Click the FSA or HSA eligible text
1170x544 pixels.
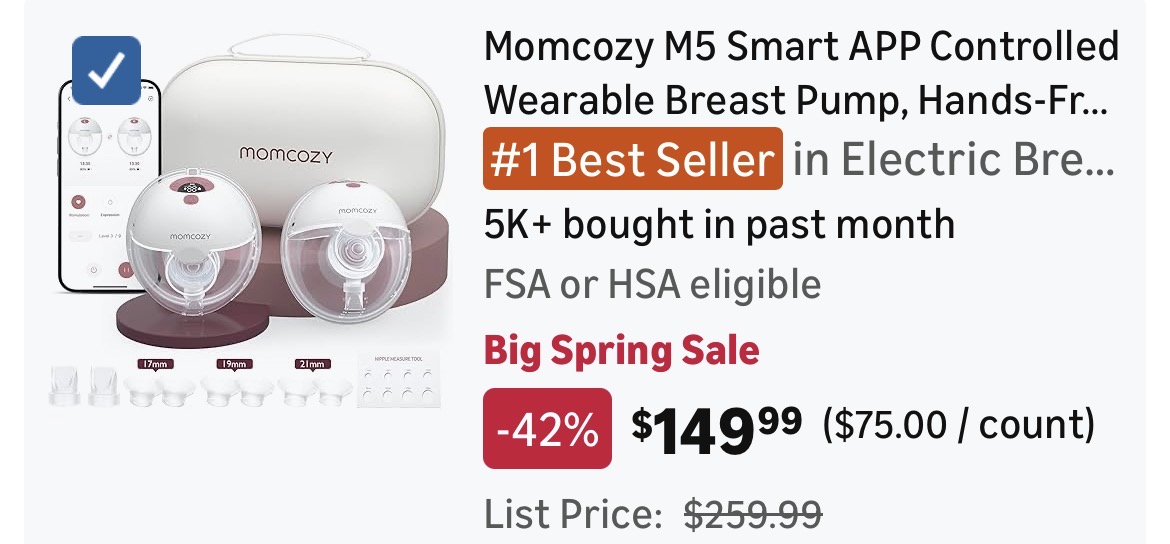pos(652,285)
